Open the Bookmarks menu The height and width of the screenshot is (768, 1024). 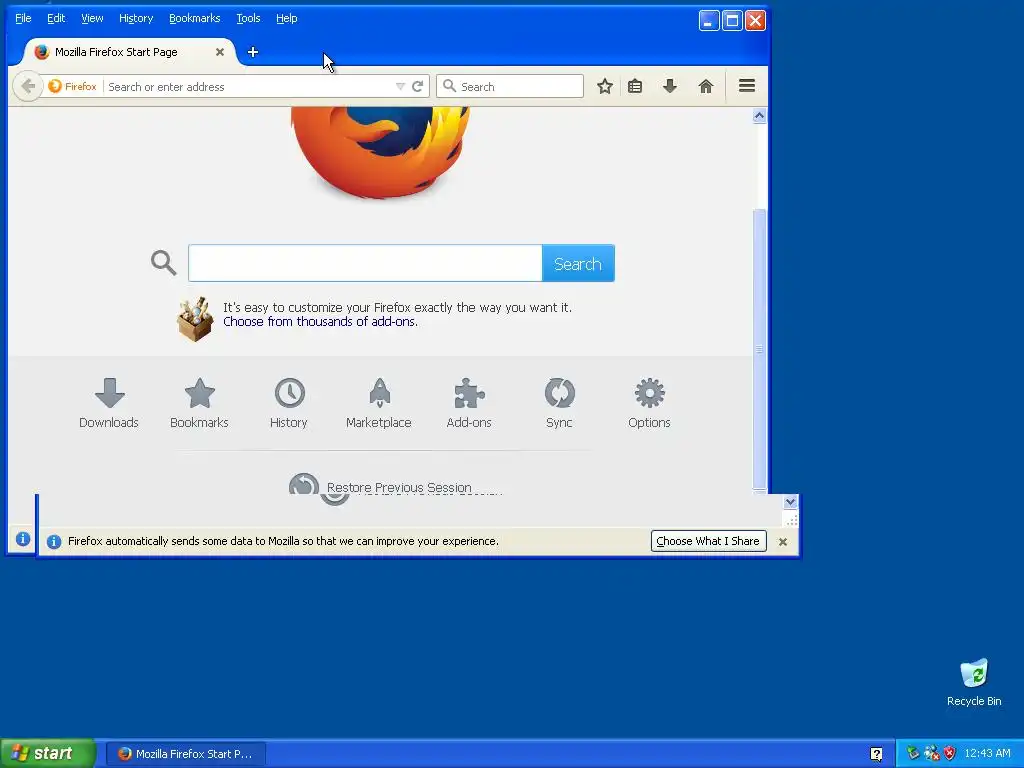195,18
